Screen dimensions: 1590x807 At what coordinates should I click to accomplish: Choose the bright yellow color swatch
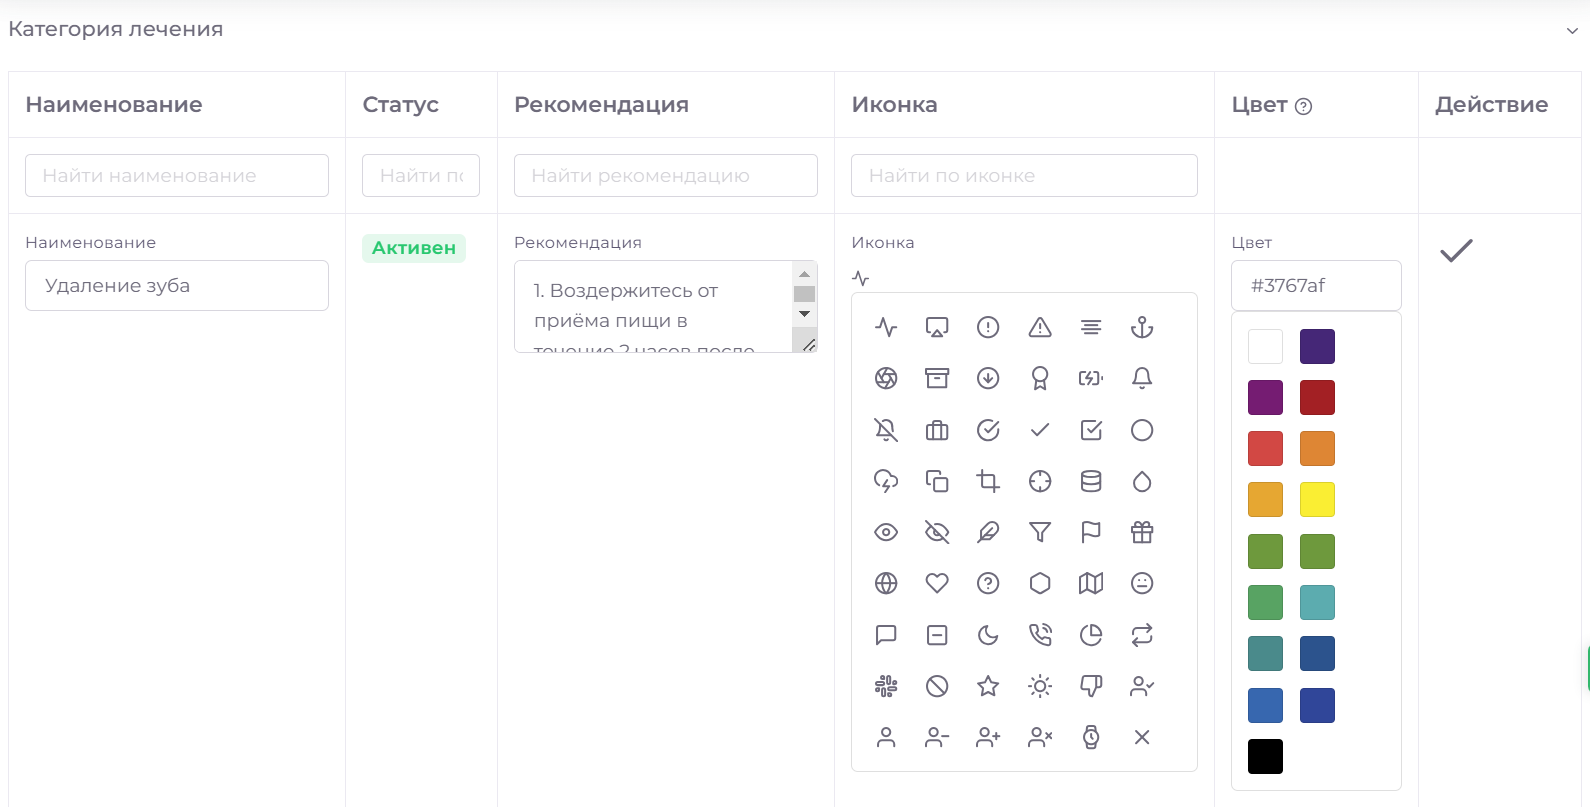1317,499
